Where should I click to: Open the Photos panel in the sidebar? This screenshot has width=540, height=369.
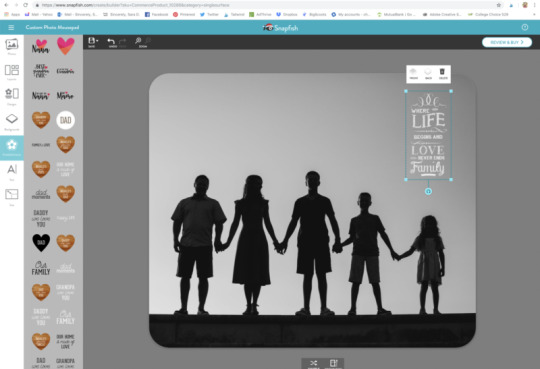tap(12, 47)
